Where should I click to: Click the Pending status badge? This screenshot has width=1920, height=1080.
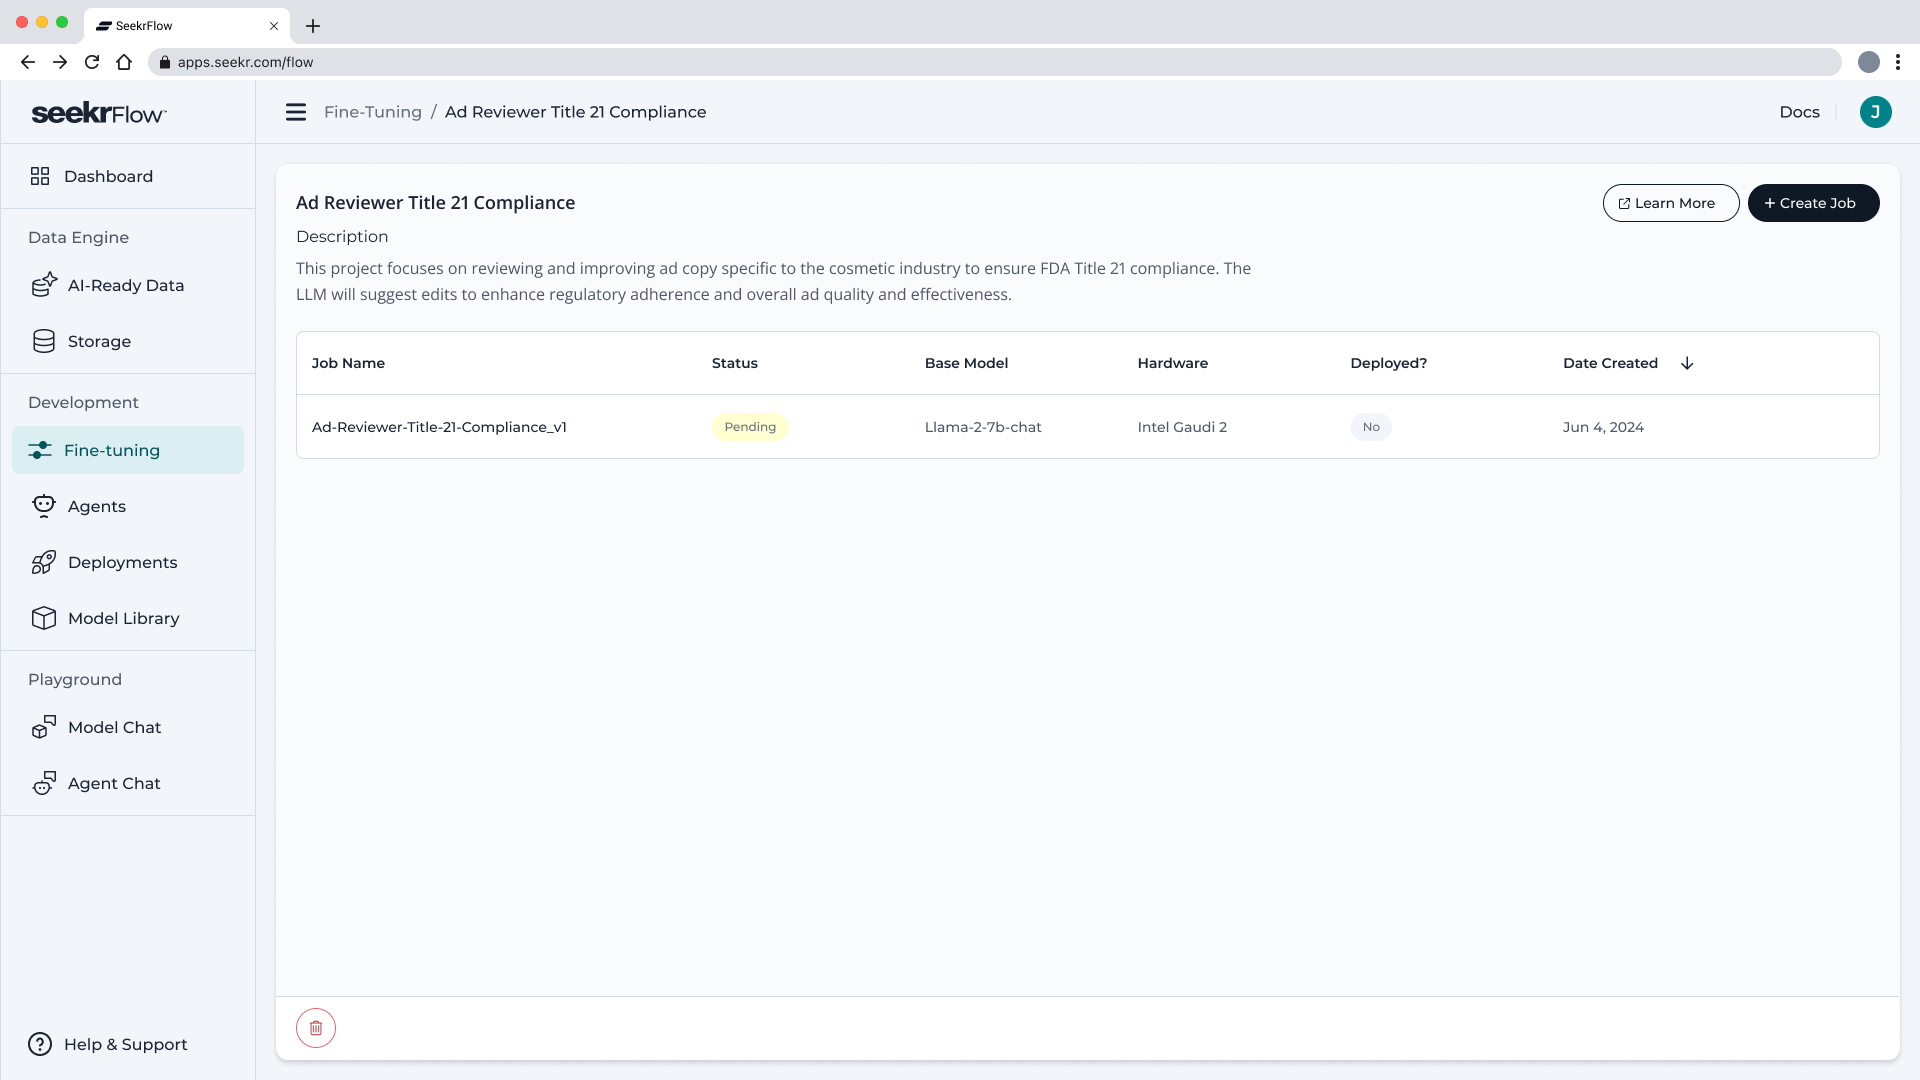click(x=750, y=427)
